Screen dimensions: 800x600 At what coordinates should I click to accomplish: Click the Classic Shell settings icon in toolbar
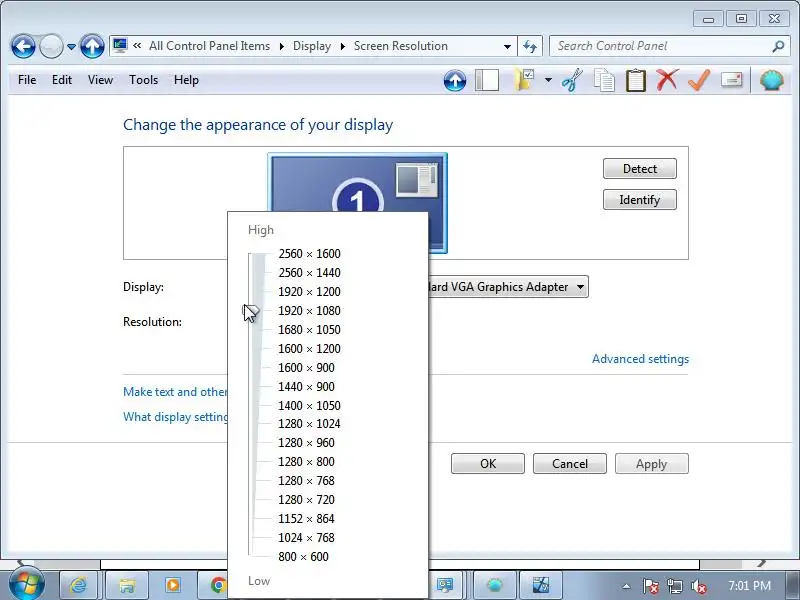(x=771, y=81)
